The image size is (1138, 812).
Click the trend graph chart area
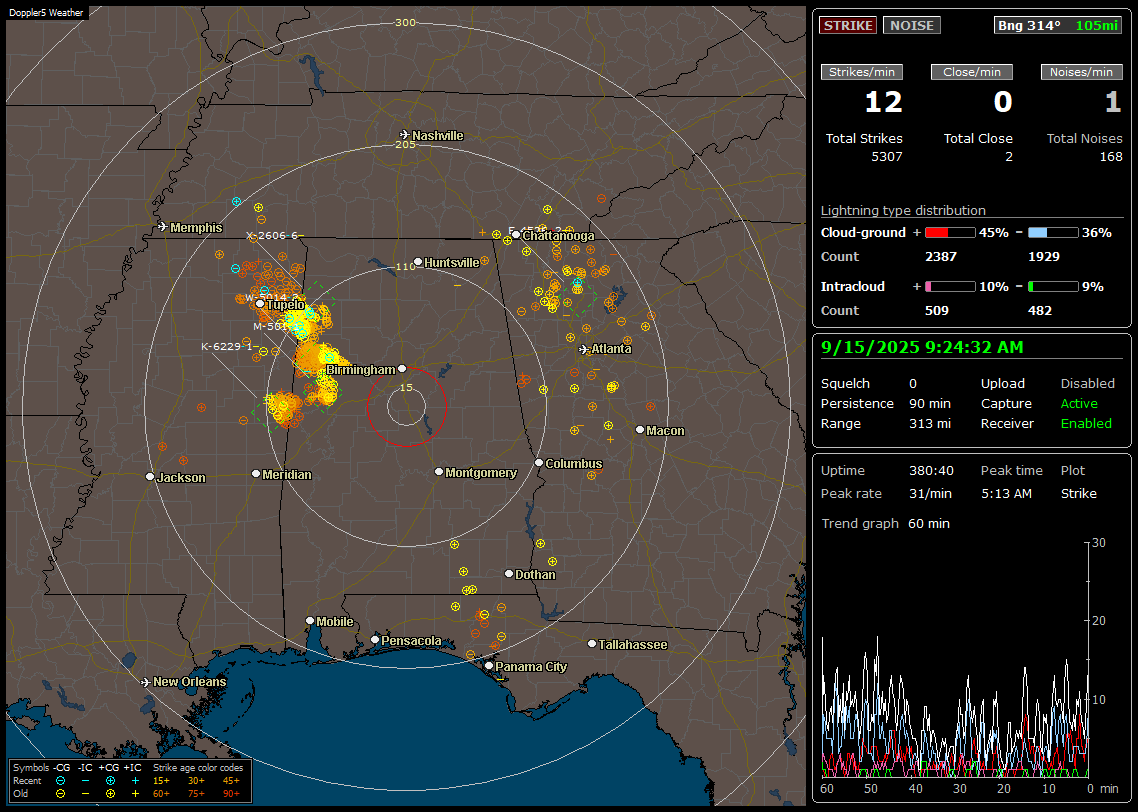tap(955, 660)
